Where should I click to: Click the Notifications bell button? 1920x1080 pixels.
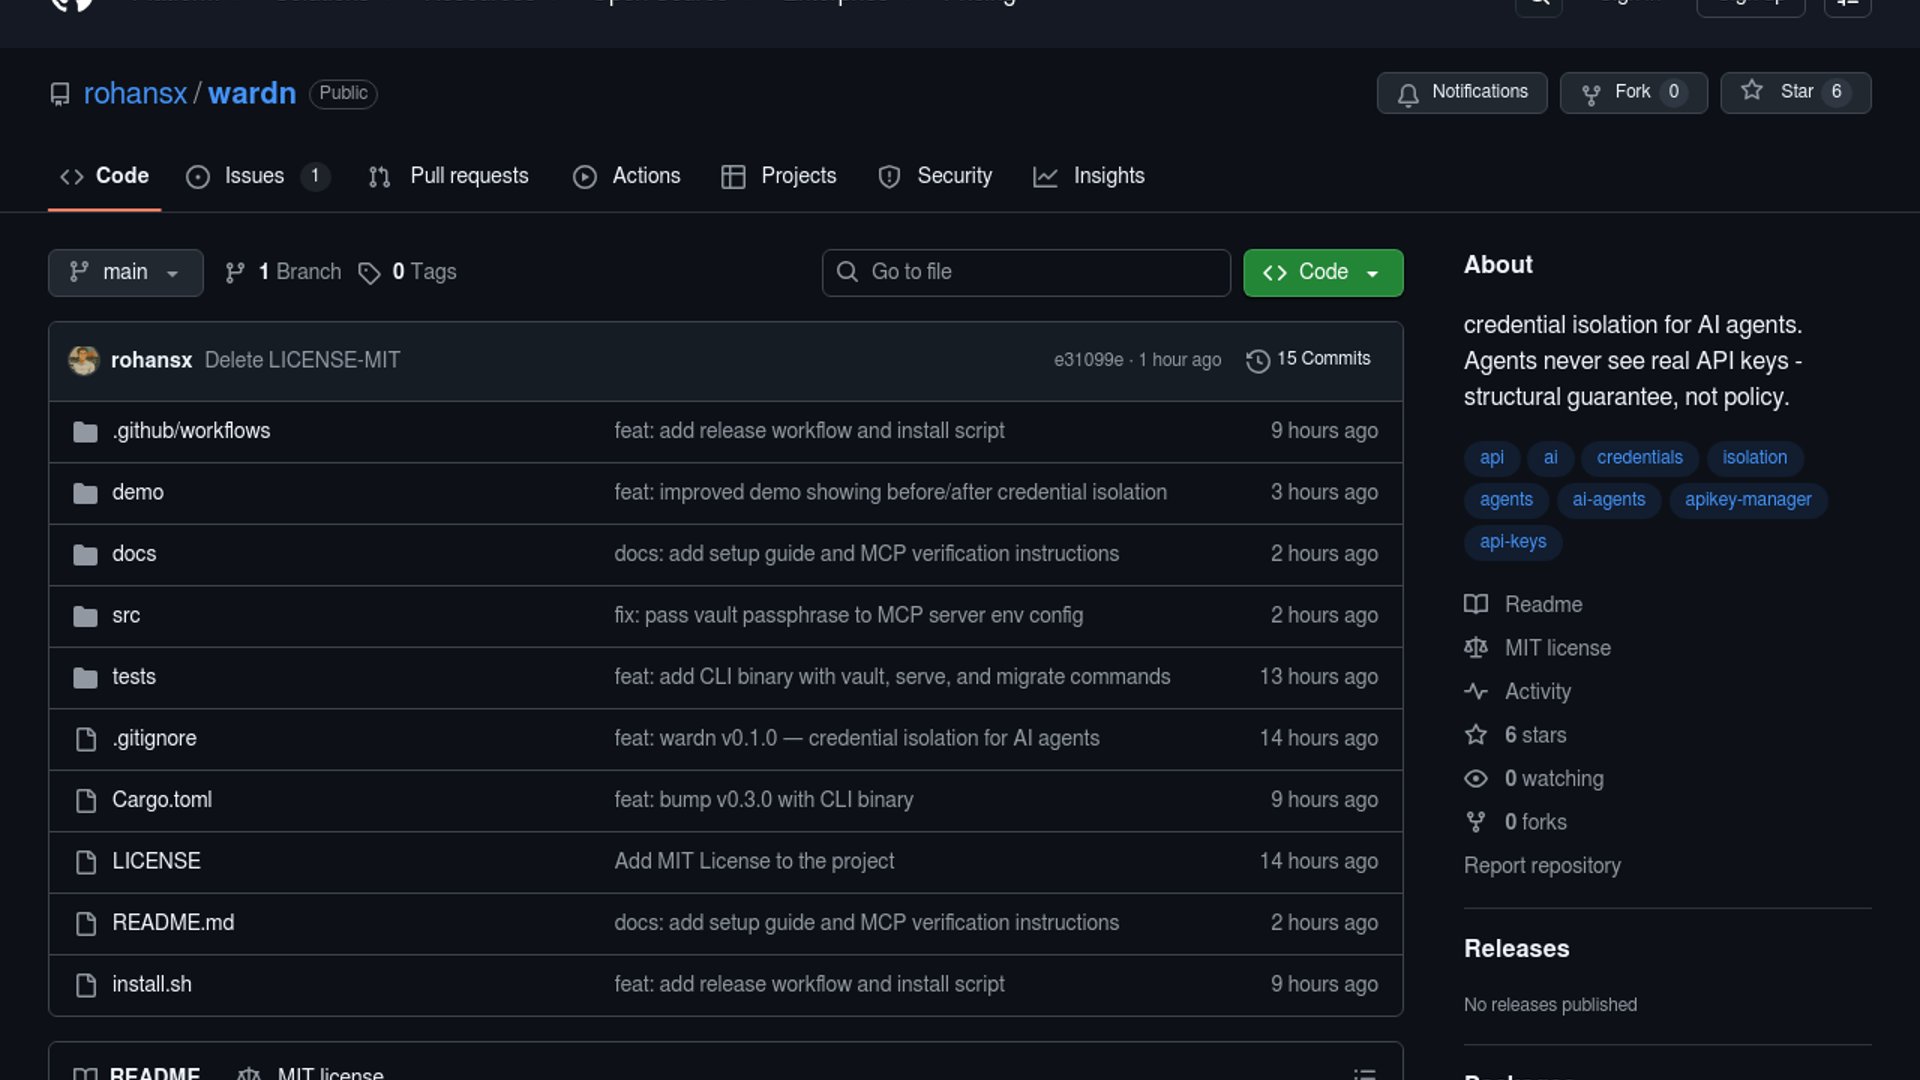pos(1461,92)
